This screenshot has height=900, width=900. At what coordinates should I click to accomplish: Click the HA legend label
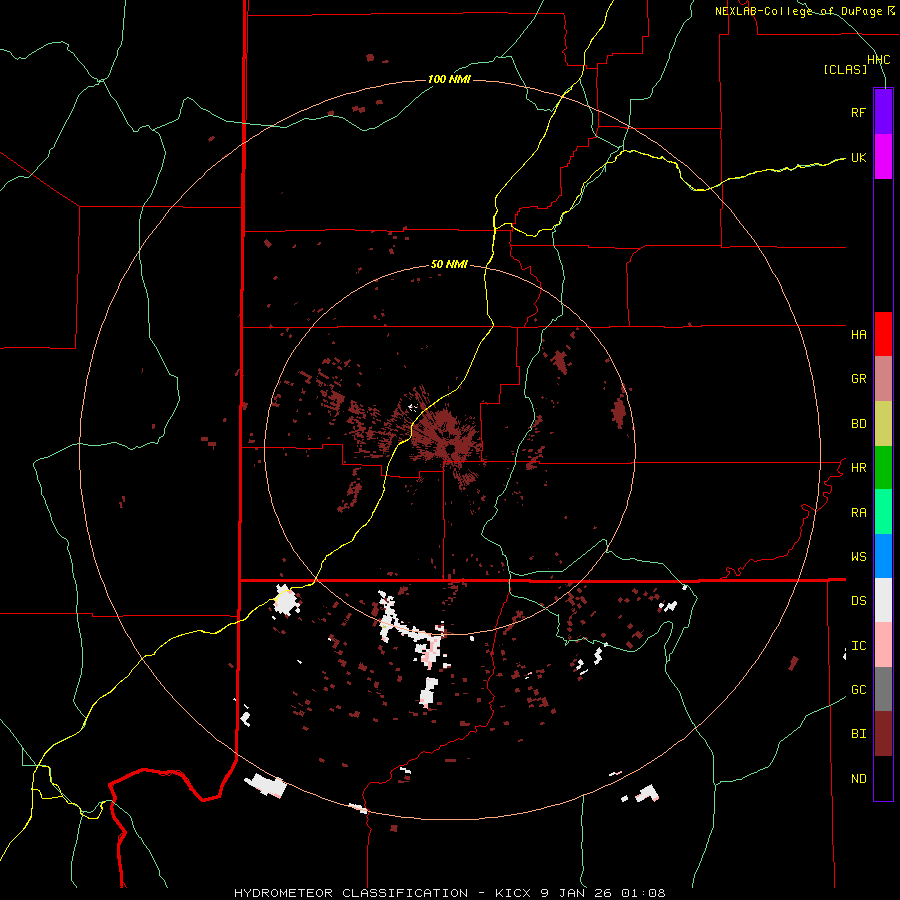coord(859,335)
